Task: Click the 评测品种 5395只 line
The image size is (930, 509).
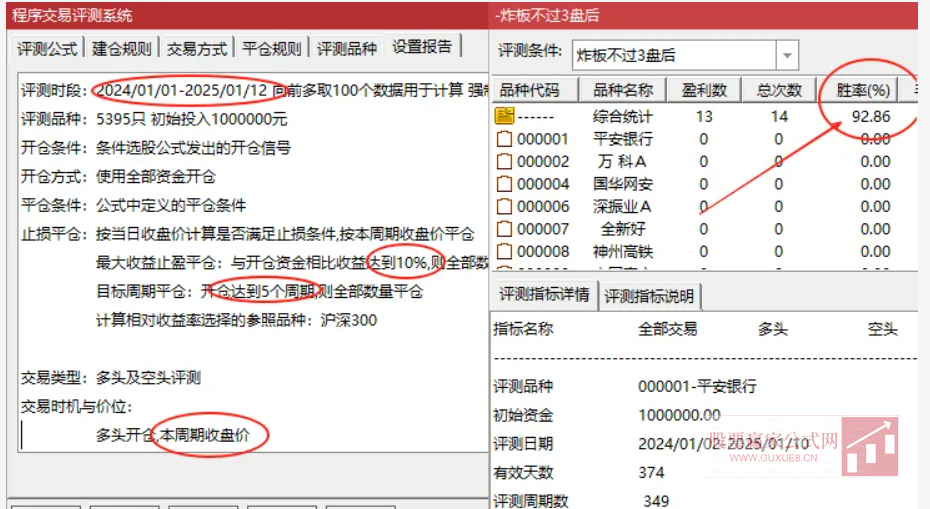Action: (x=154, y=119)
